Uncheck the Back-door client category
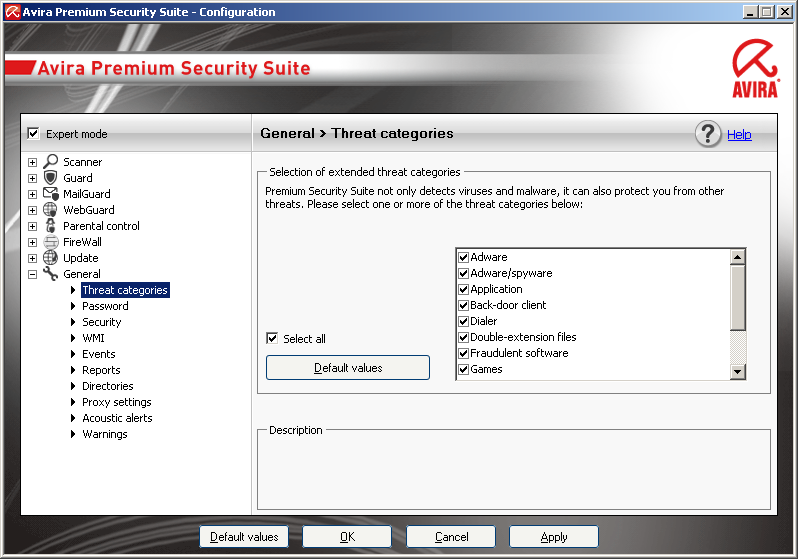Viewport: 798px width, 559px height. 463,305
